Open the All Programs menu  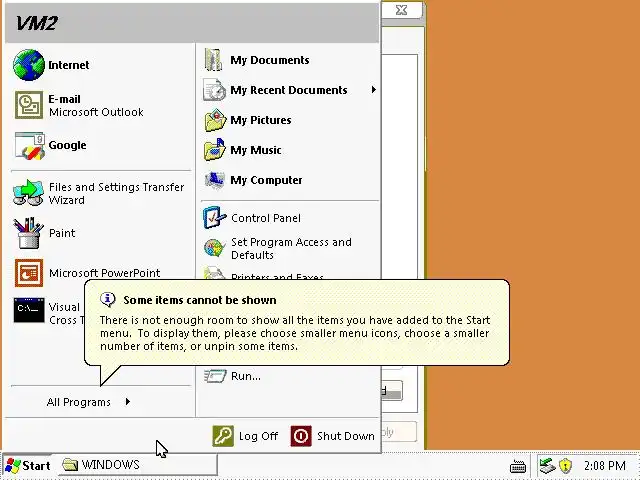(x=100, y=402)
